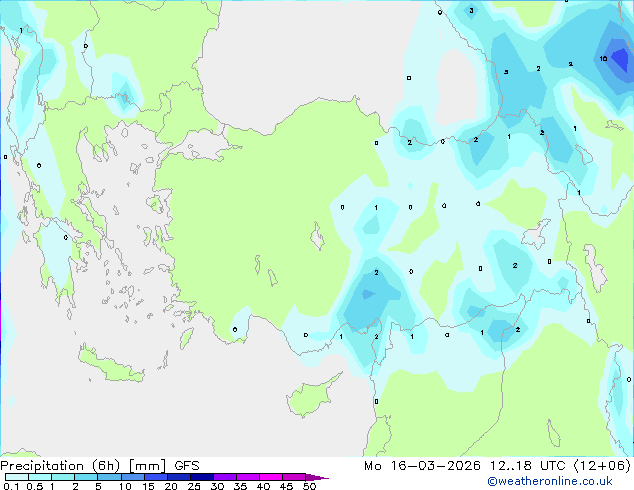
Task: Click the 0.1–0.5 mm palest legend swatch
Action: 17,477
